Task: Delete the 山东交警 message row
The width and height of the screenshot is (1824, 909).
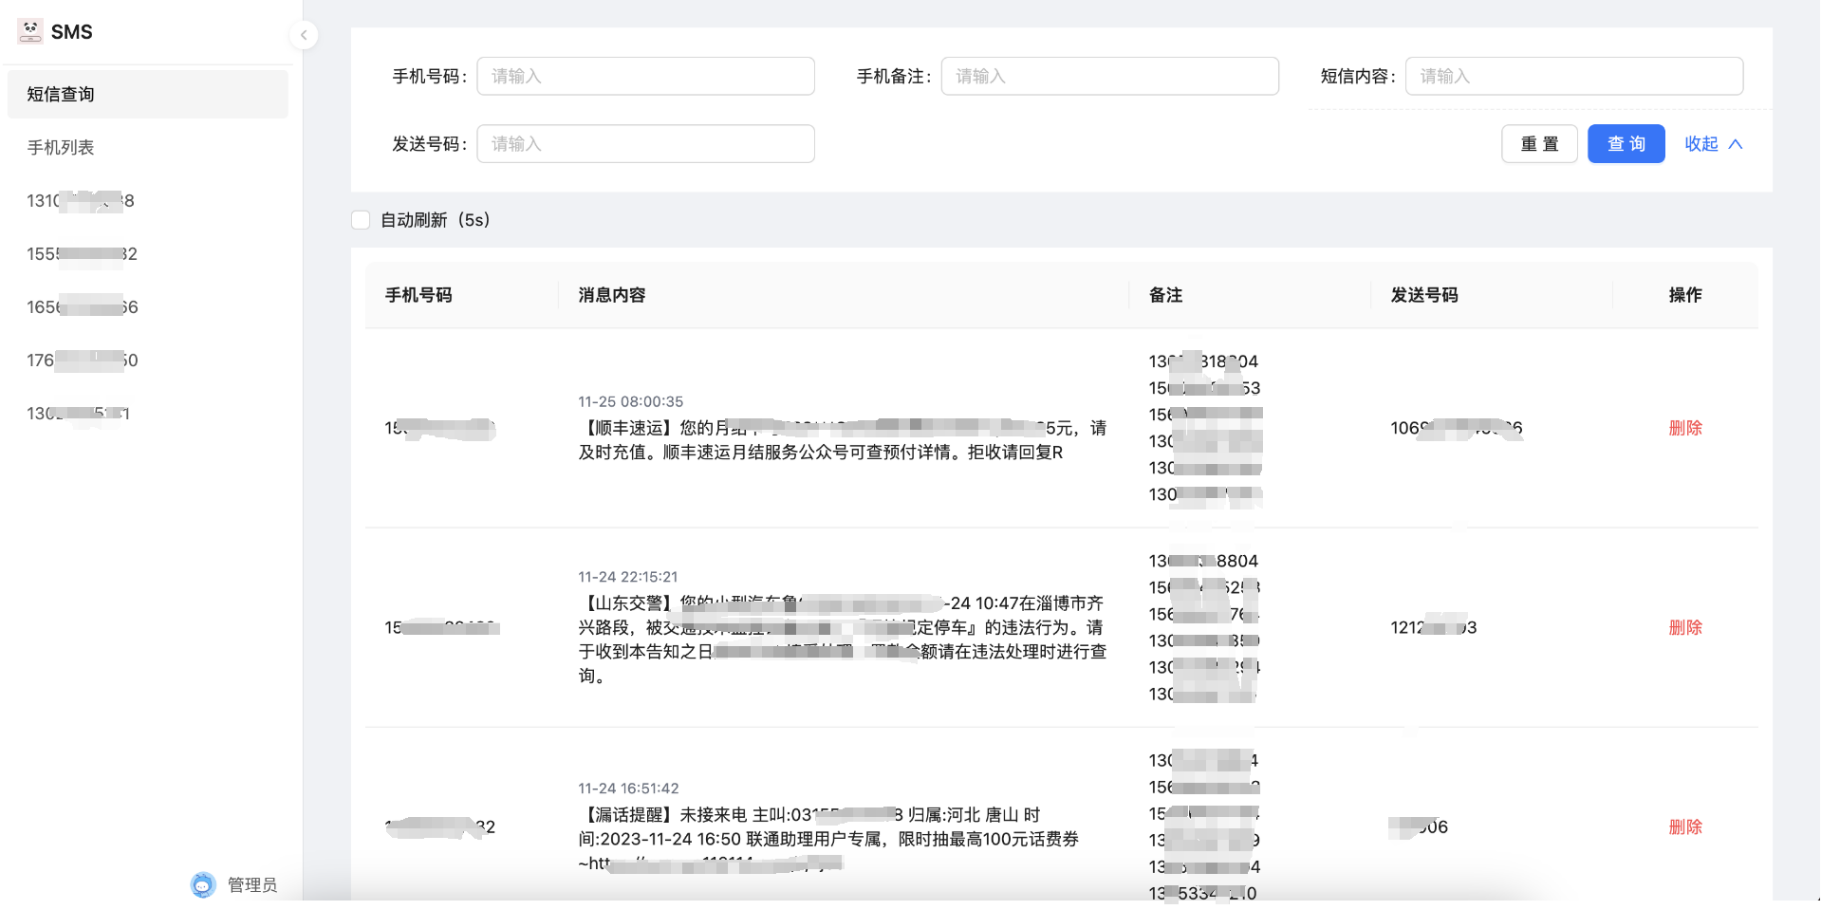Action: pos(1684,627)
